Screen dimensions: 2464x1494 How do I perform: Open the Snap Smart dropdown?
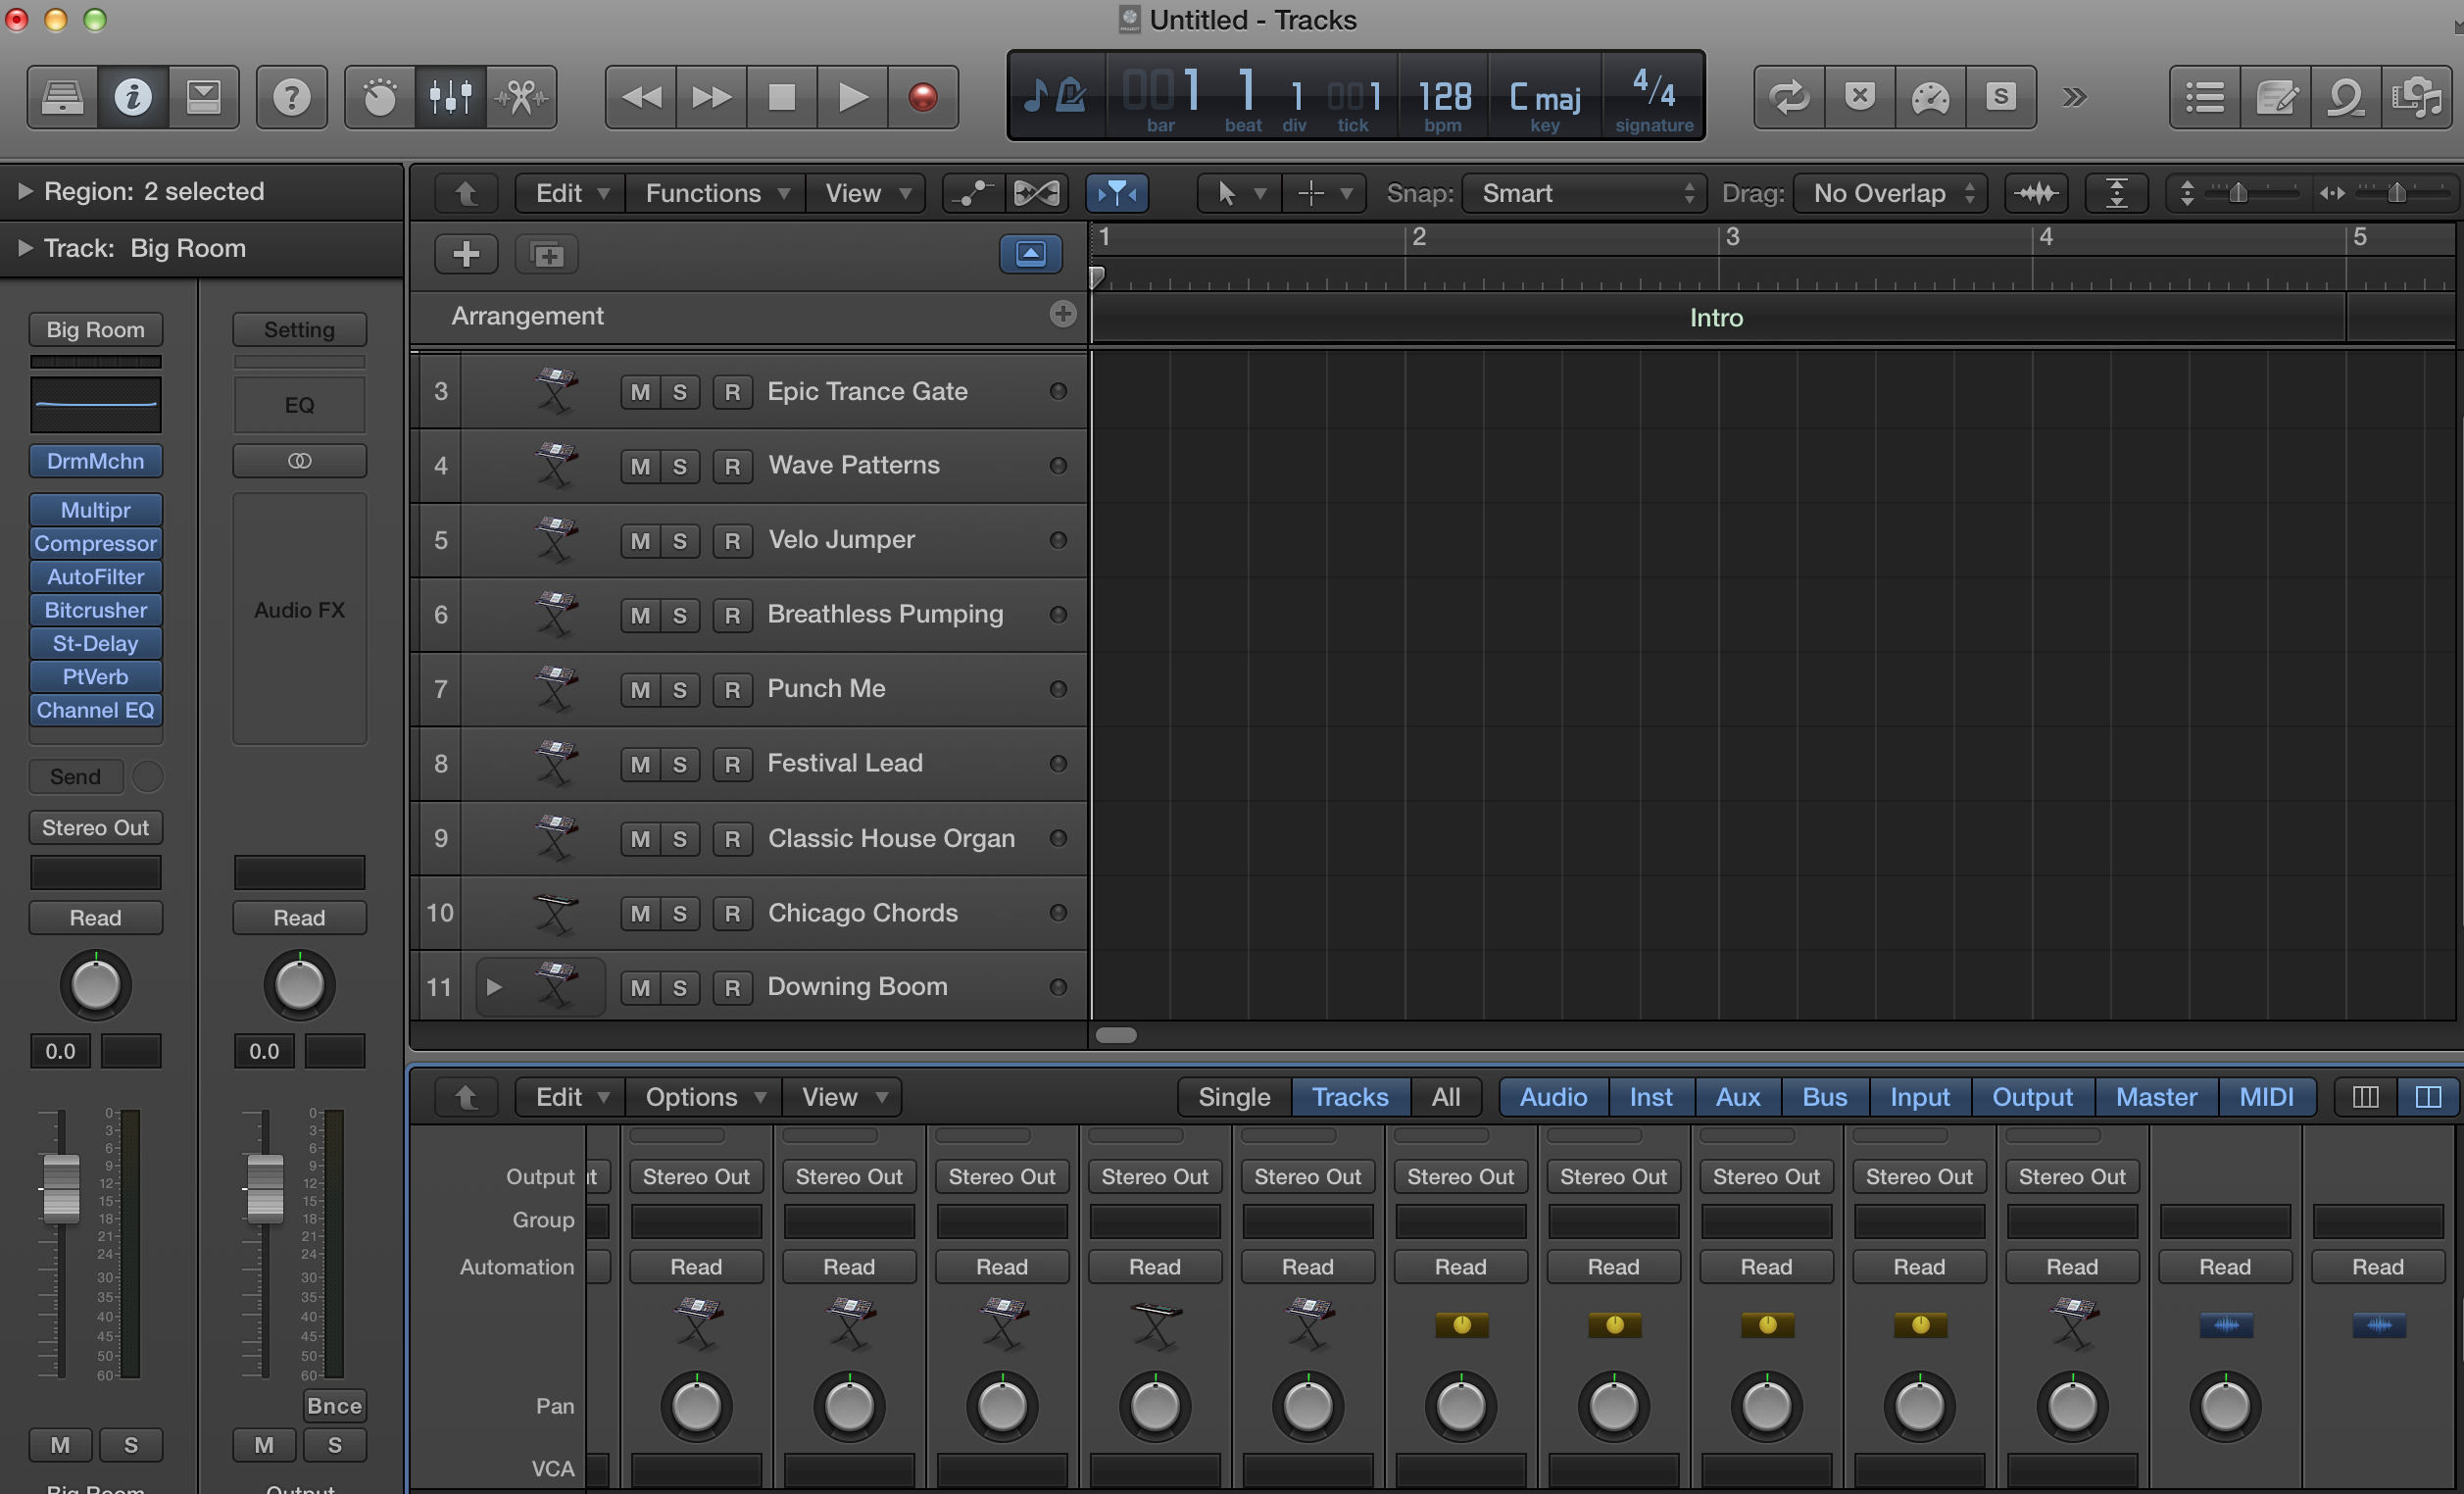pos(1585,193)
